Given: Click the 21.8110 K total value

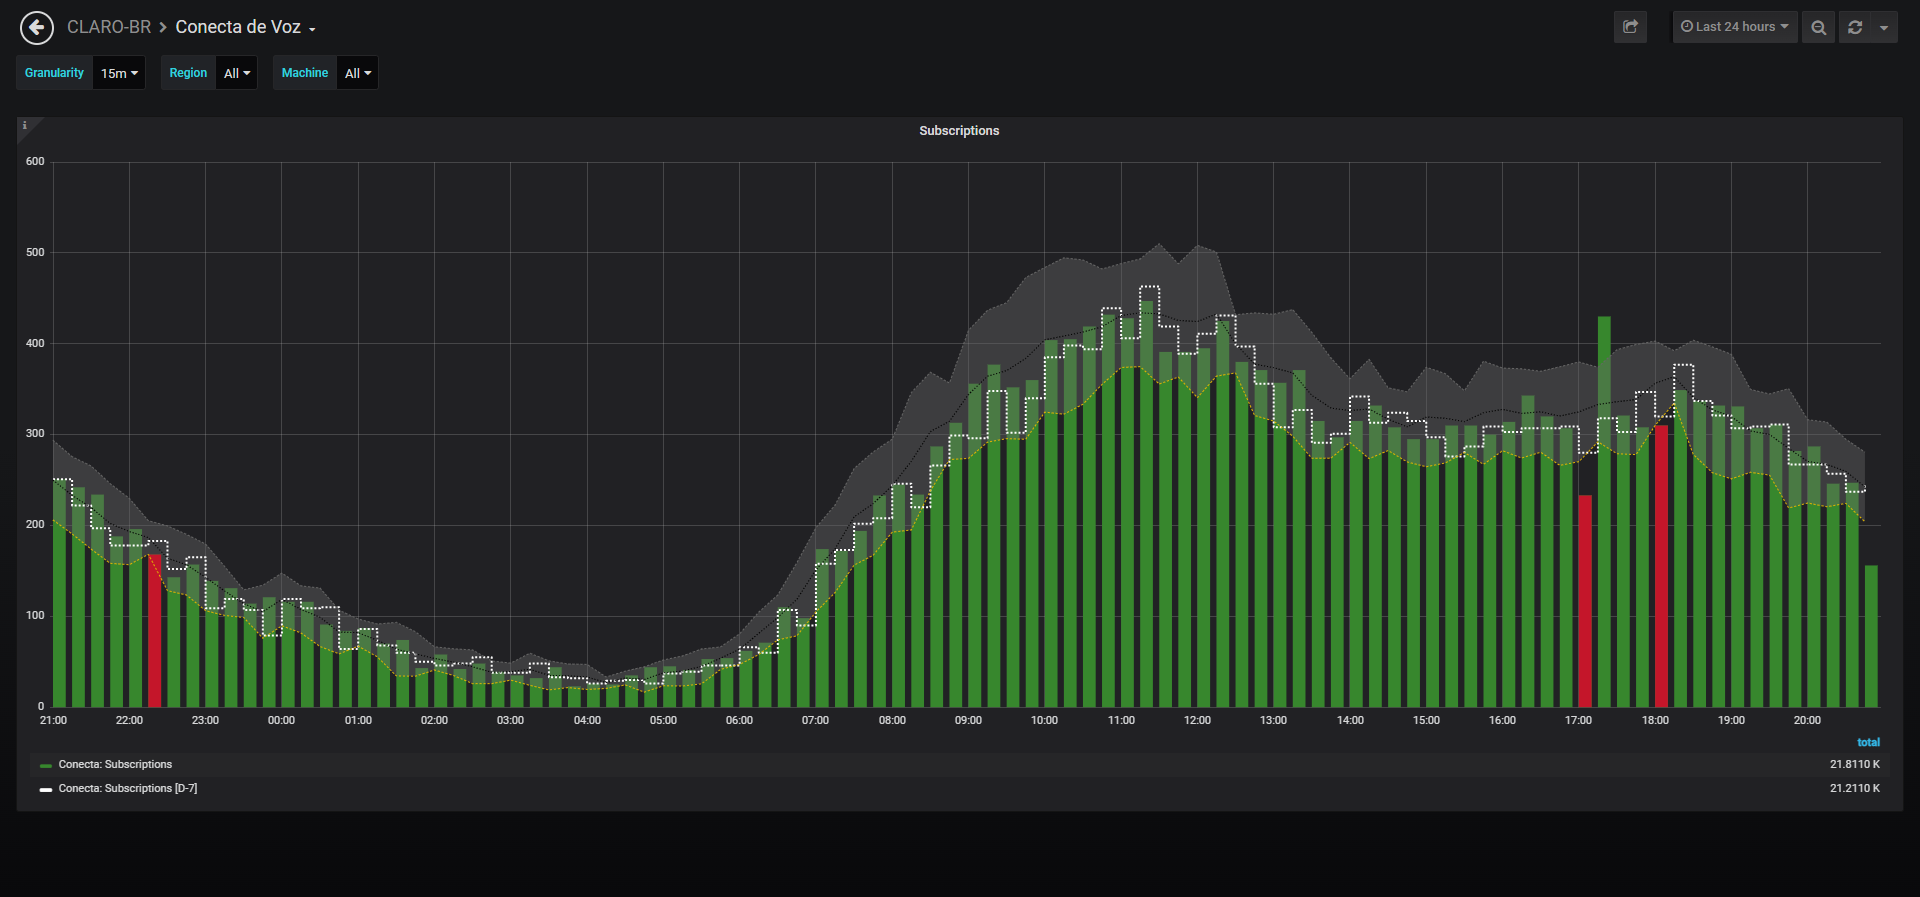Looking at the screenshot, I should (1855, 765).
